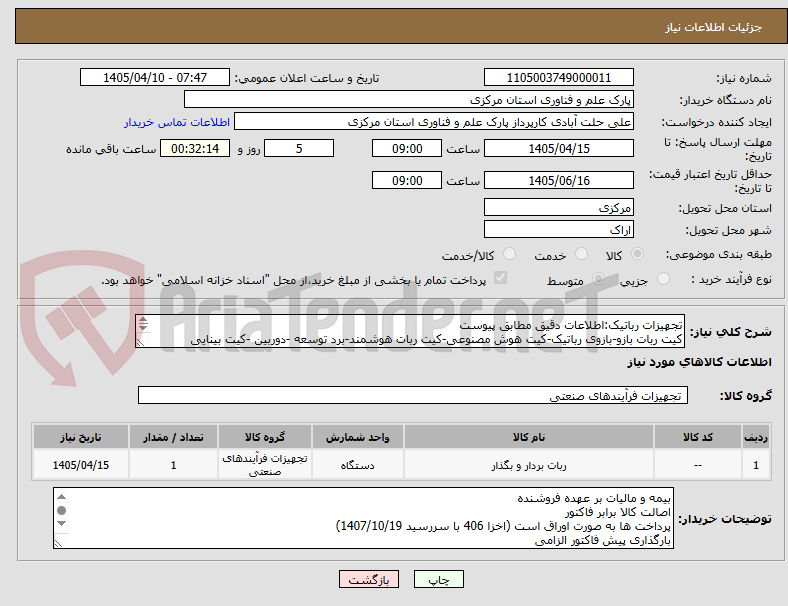Click the buyer notes text area
Image resolution: width=788 pixels, height=606 pixels.
point(363,518)
